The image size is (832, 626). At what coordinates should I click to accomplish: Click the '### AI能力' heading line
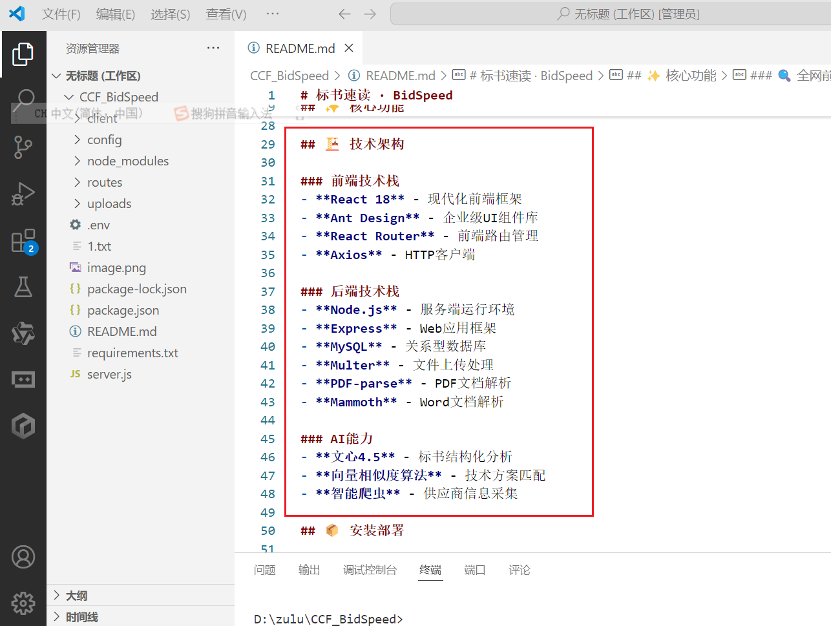[x=337, y=439]
